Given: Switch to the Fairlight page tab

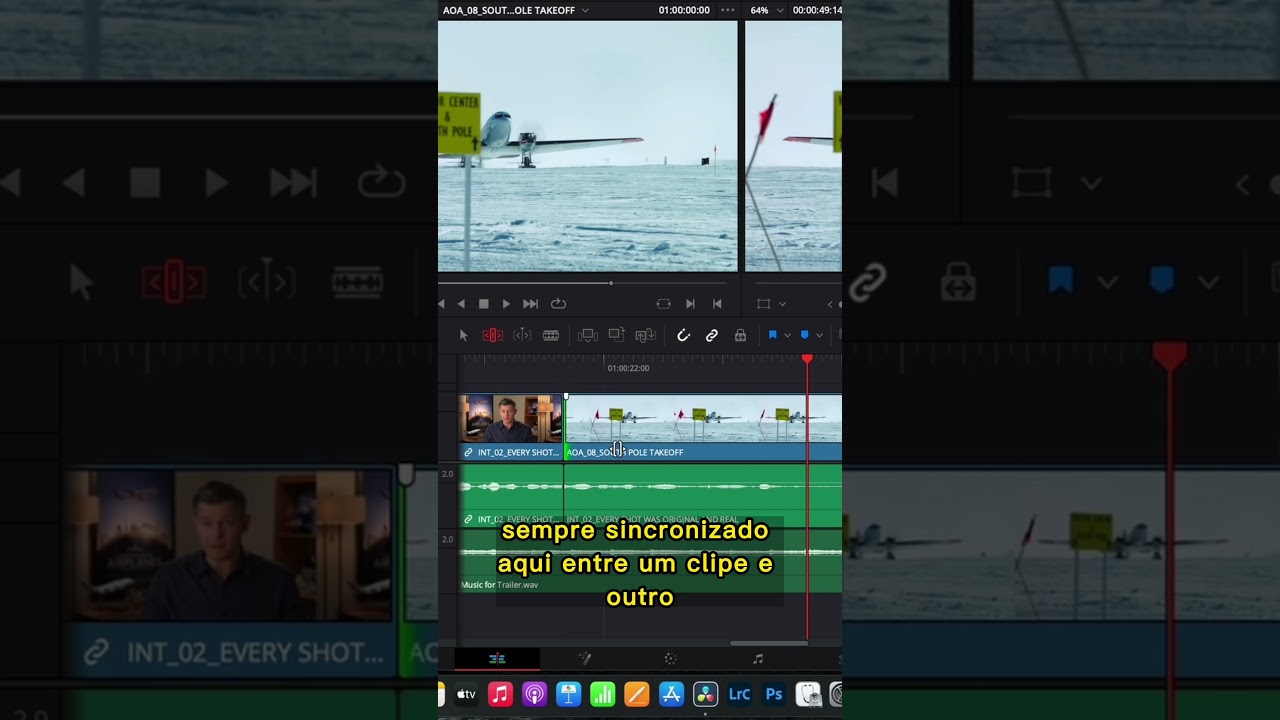Looking at the screenshot, I should click(758, 659).
